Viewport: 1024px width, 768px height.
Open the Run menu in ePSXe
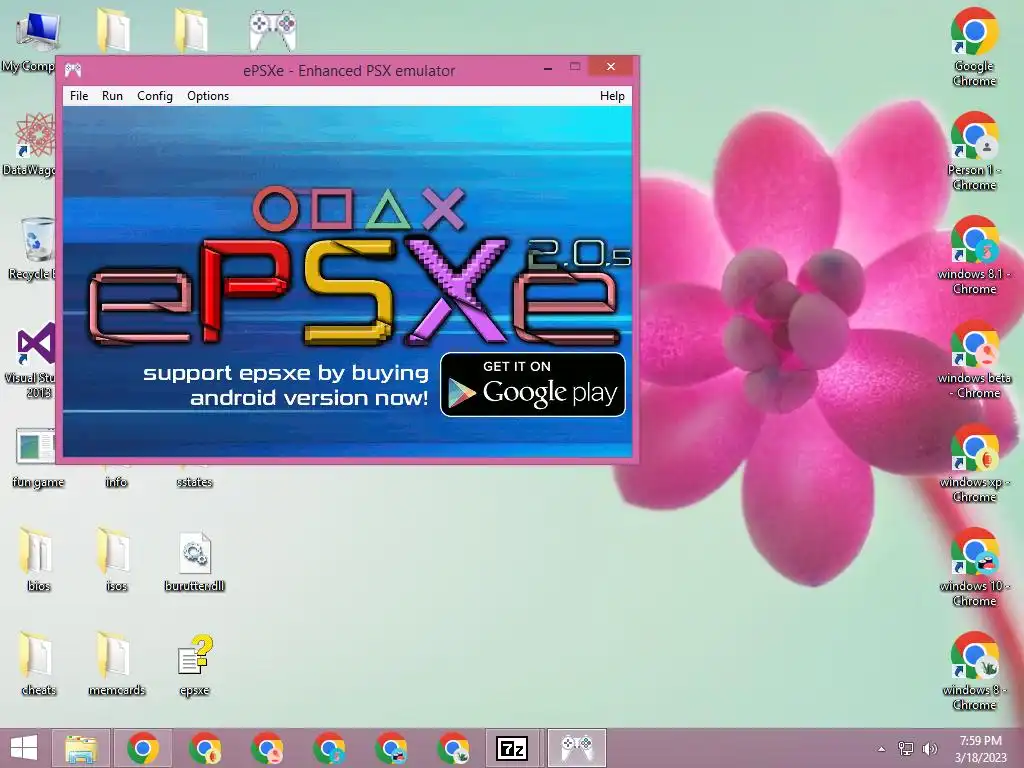[x=112, y=96]
